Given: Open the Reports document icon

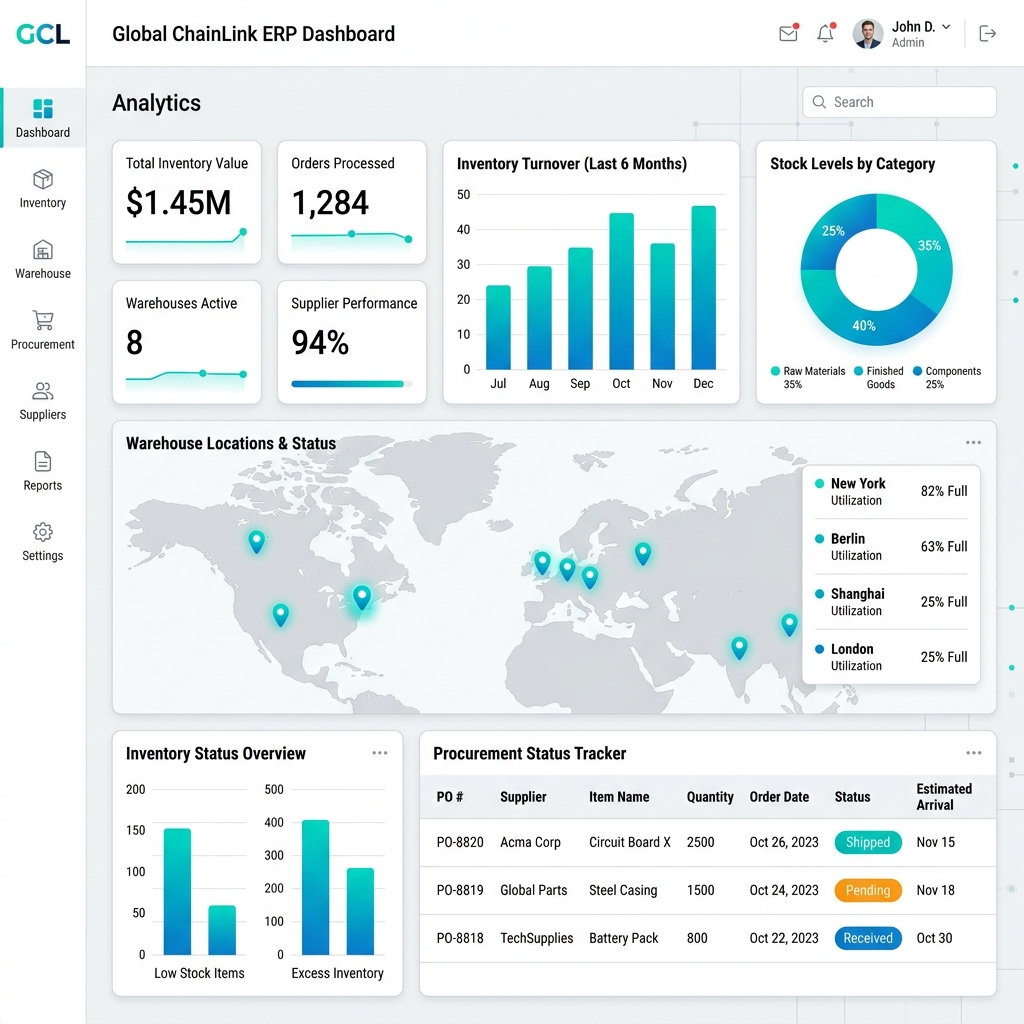Looking at the screenshot, I should click(43, 461).
